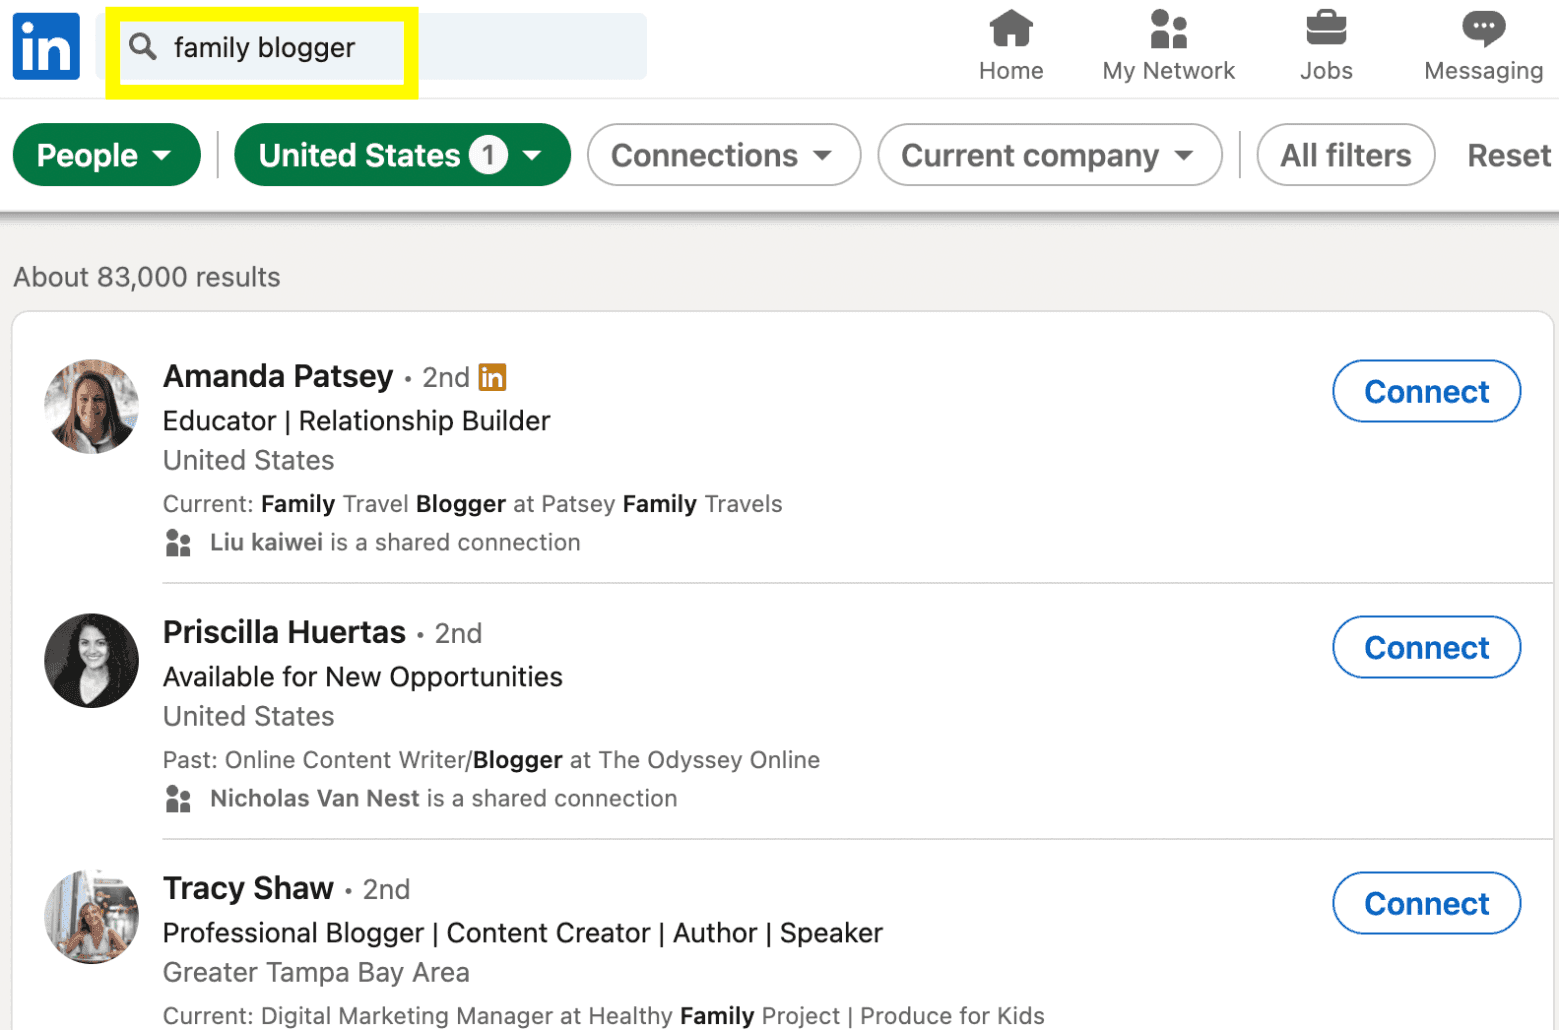Open the Connections filter dropdown
This screenshot has width=1559, height=1030.
pos(722,155)
